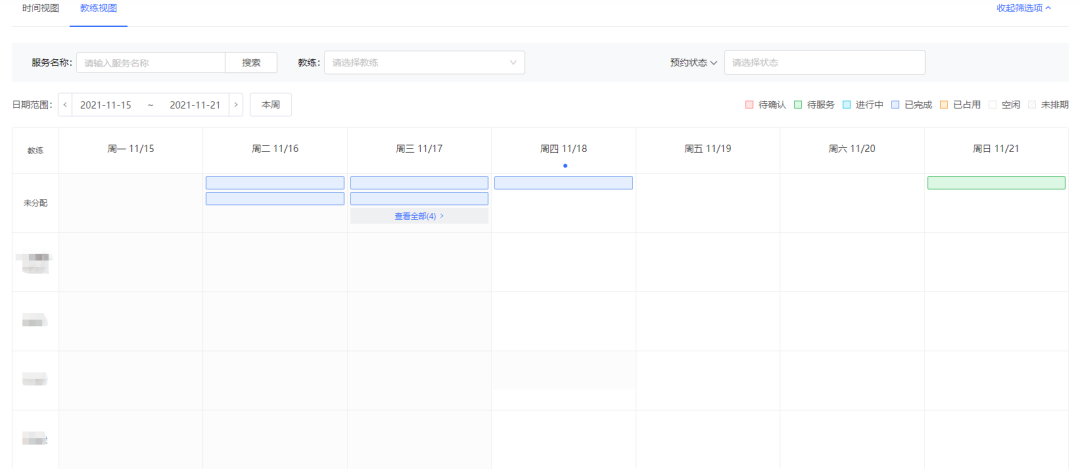Click the 已完成 legend swatch
Screen dimensions: 1080x469
[895, 105]
